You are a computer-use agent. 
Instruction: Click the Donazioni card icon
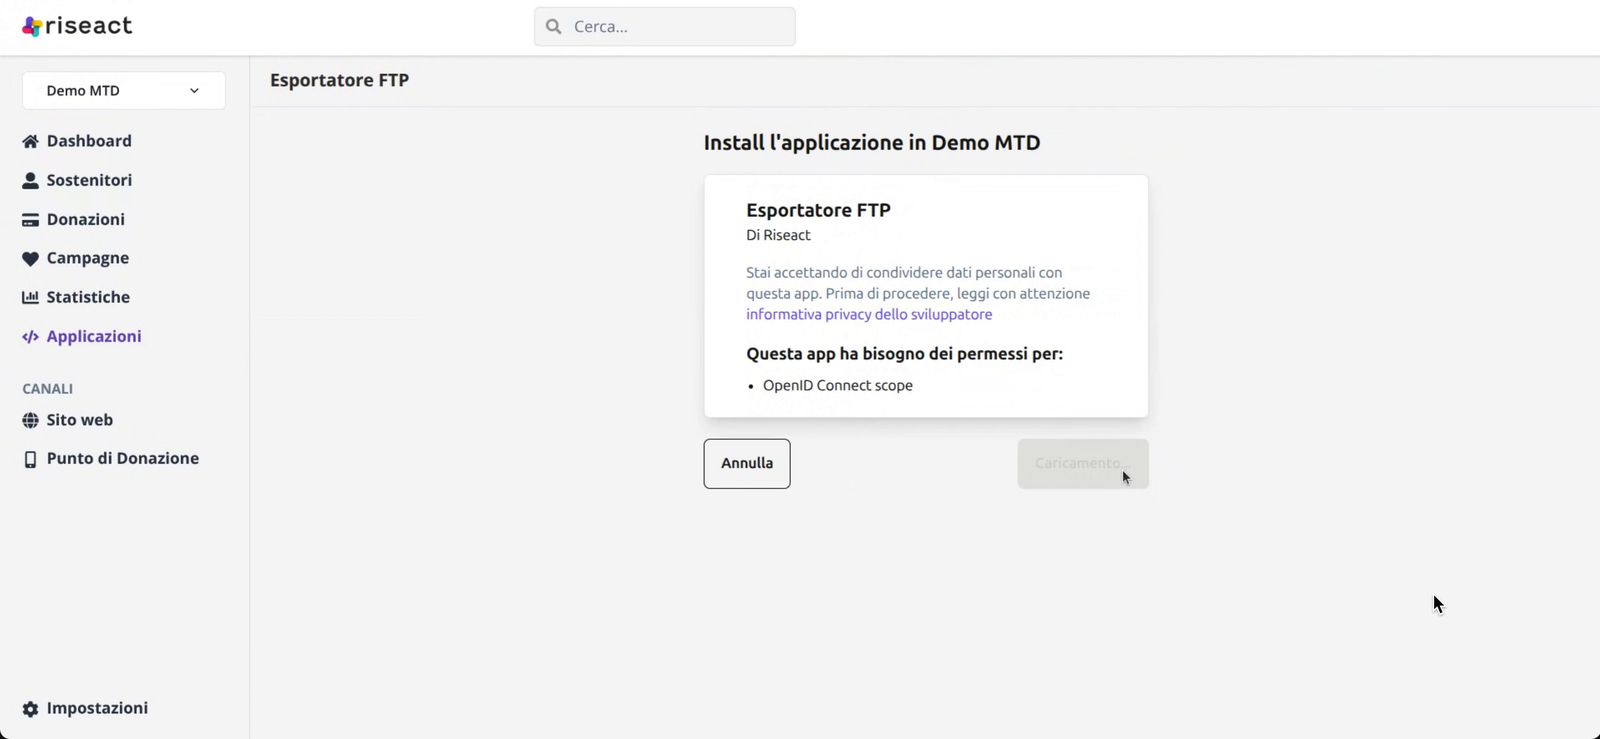tap(30, 219)
